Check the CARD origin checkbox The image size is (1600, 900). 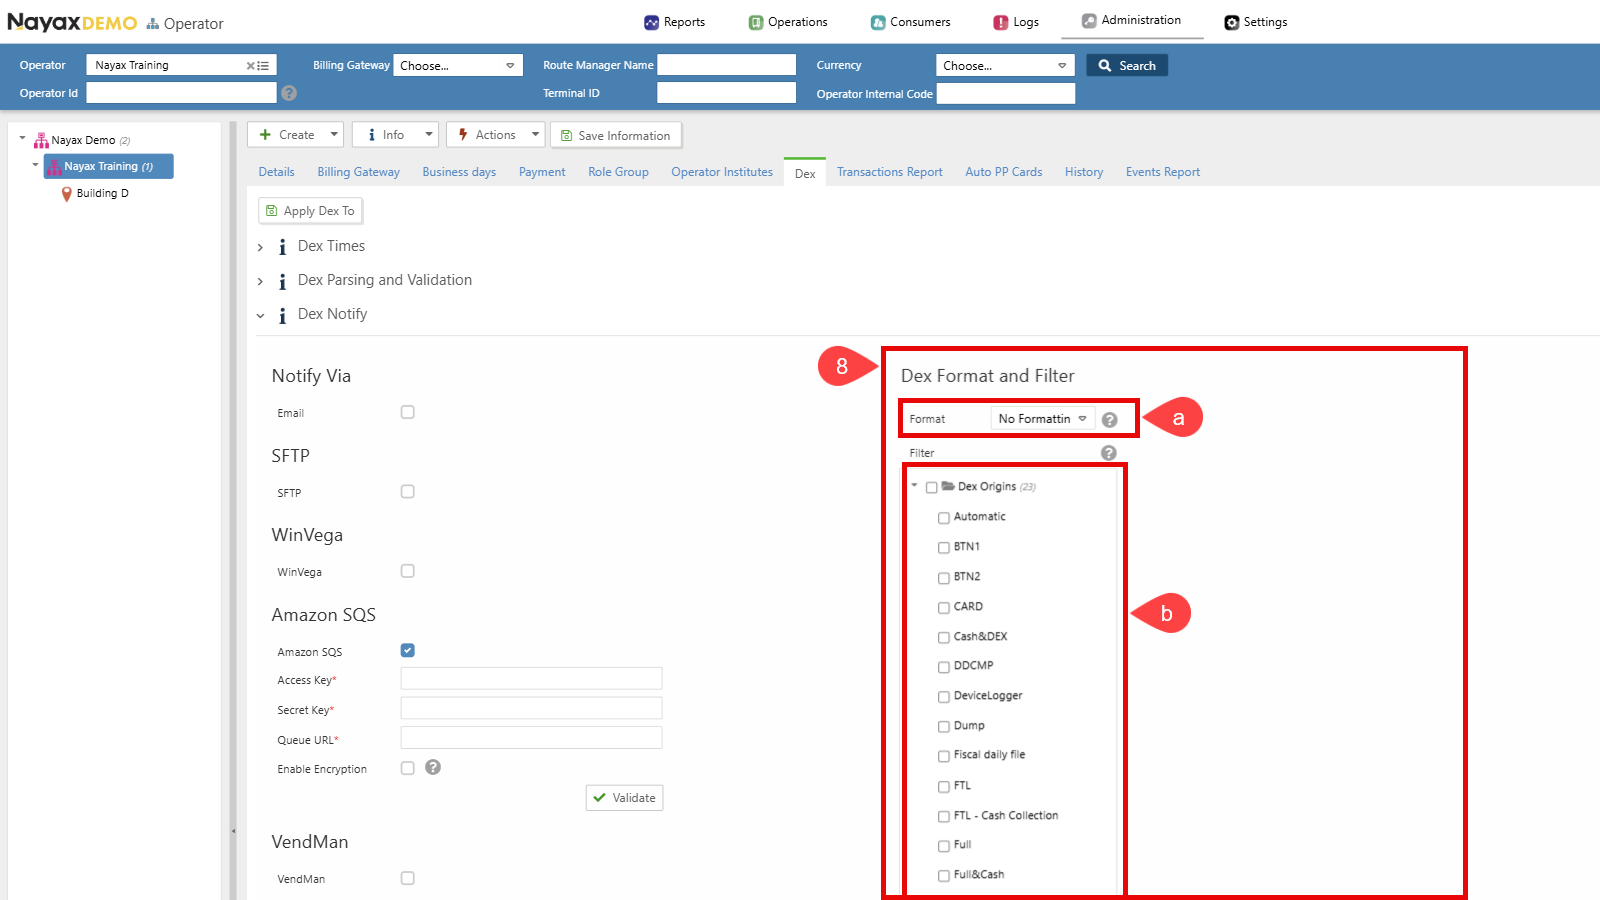coord(943,608)
